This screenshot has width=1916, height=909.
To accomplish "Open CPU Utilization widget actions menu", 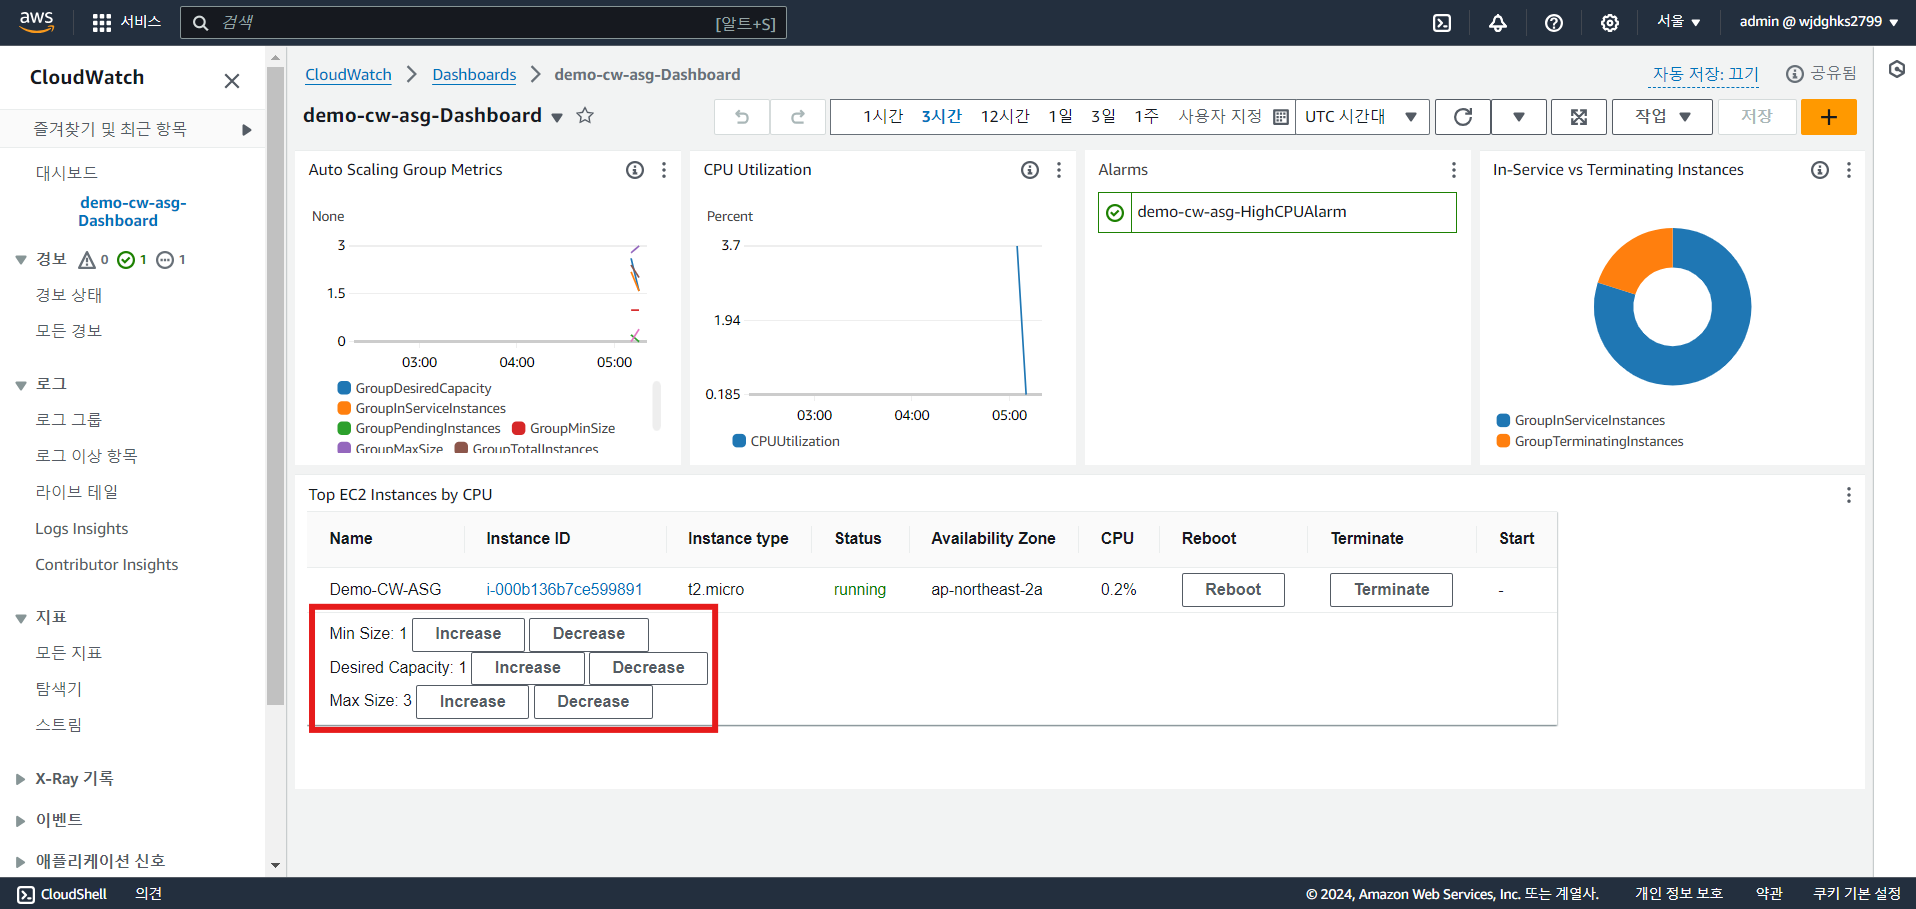I will (x=1059, y=170).
